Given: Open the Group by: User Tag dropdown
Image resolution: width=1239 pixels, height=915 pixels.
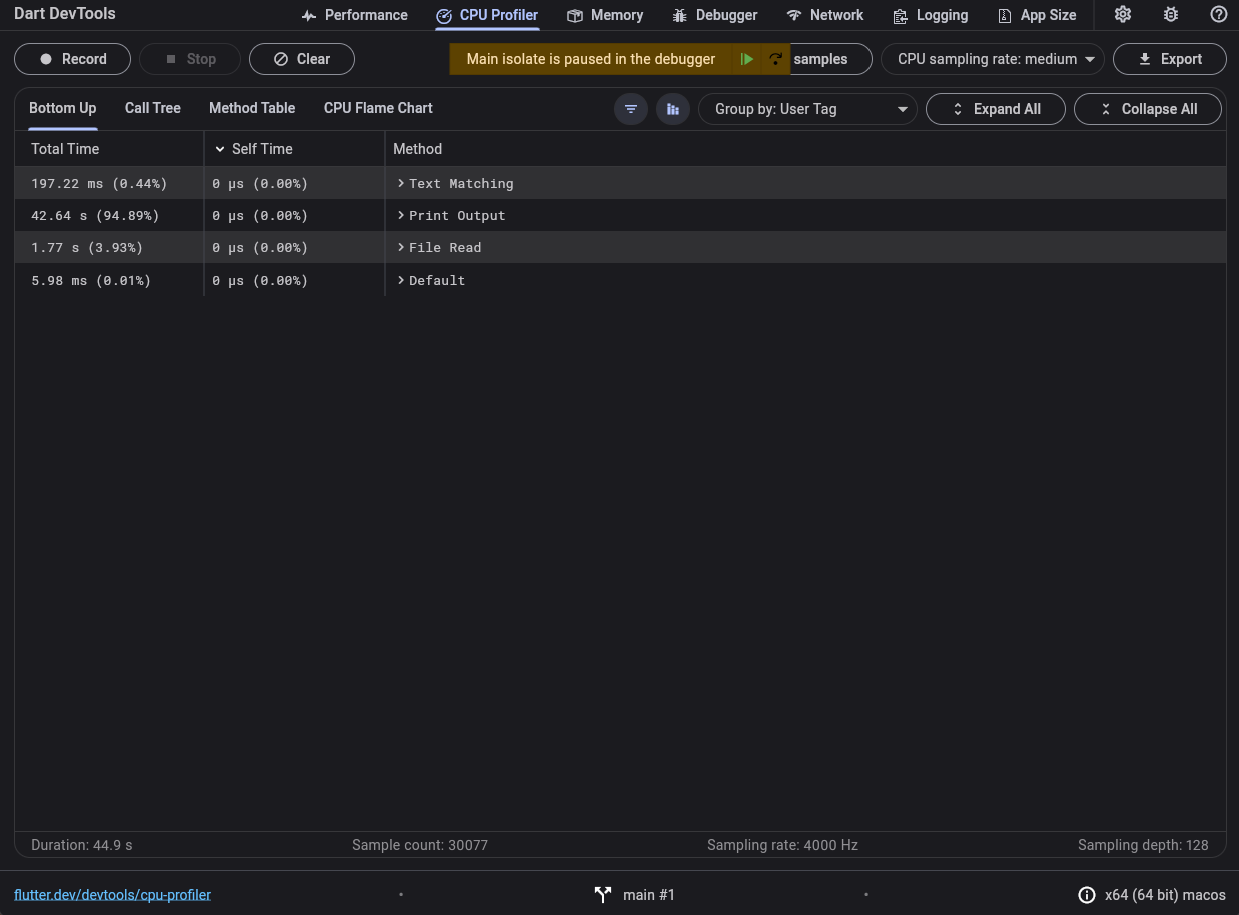Looking at the screenshot, I should 807,109.
